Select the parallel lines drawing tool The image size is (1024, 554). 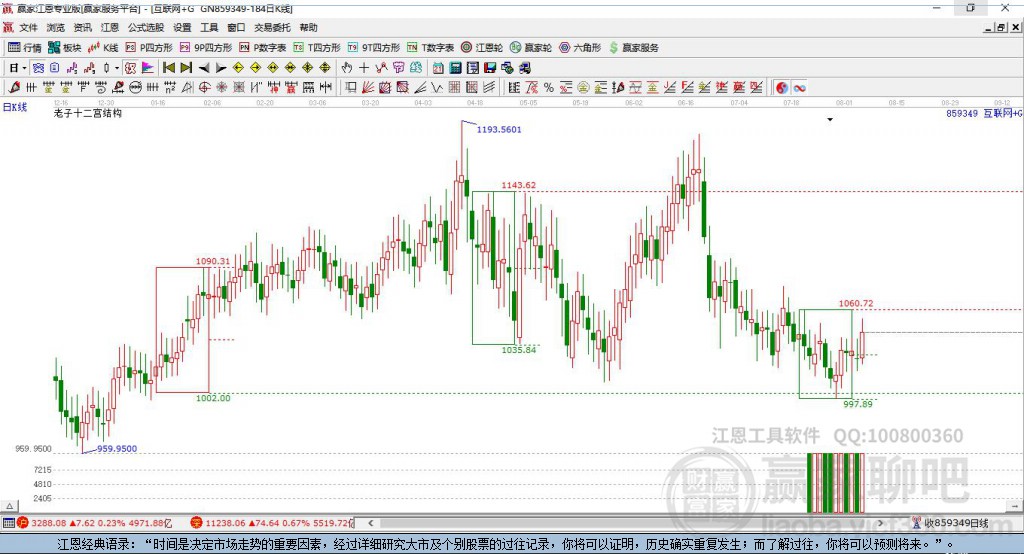tap(489, 88)
